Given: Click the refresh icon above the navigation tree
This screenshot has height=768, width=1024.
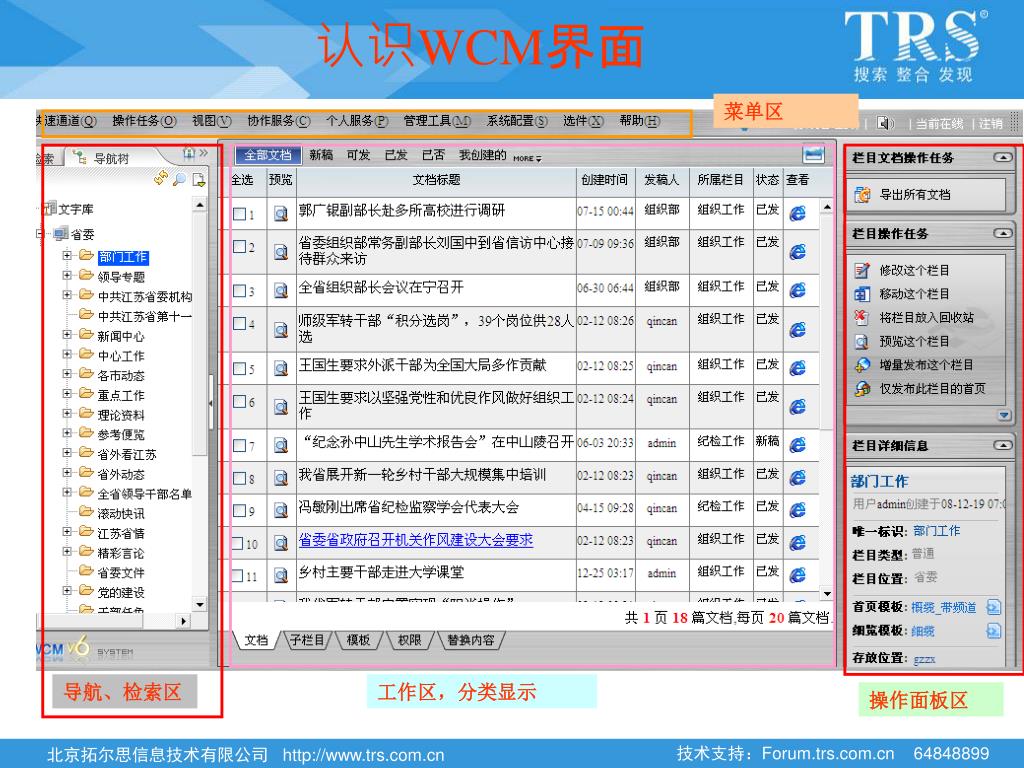Looking at the screenshot, I should pos(161,178).
